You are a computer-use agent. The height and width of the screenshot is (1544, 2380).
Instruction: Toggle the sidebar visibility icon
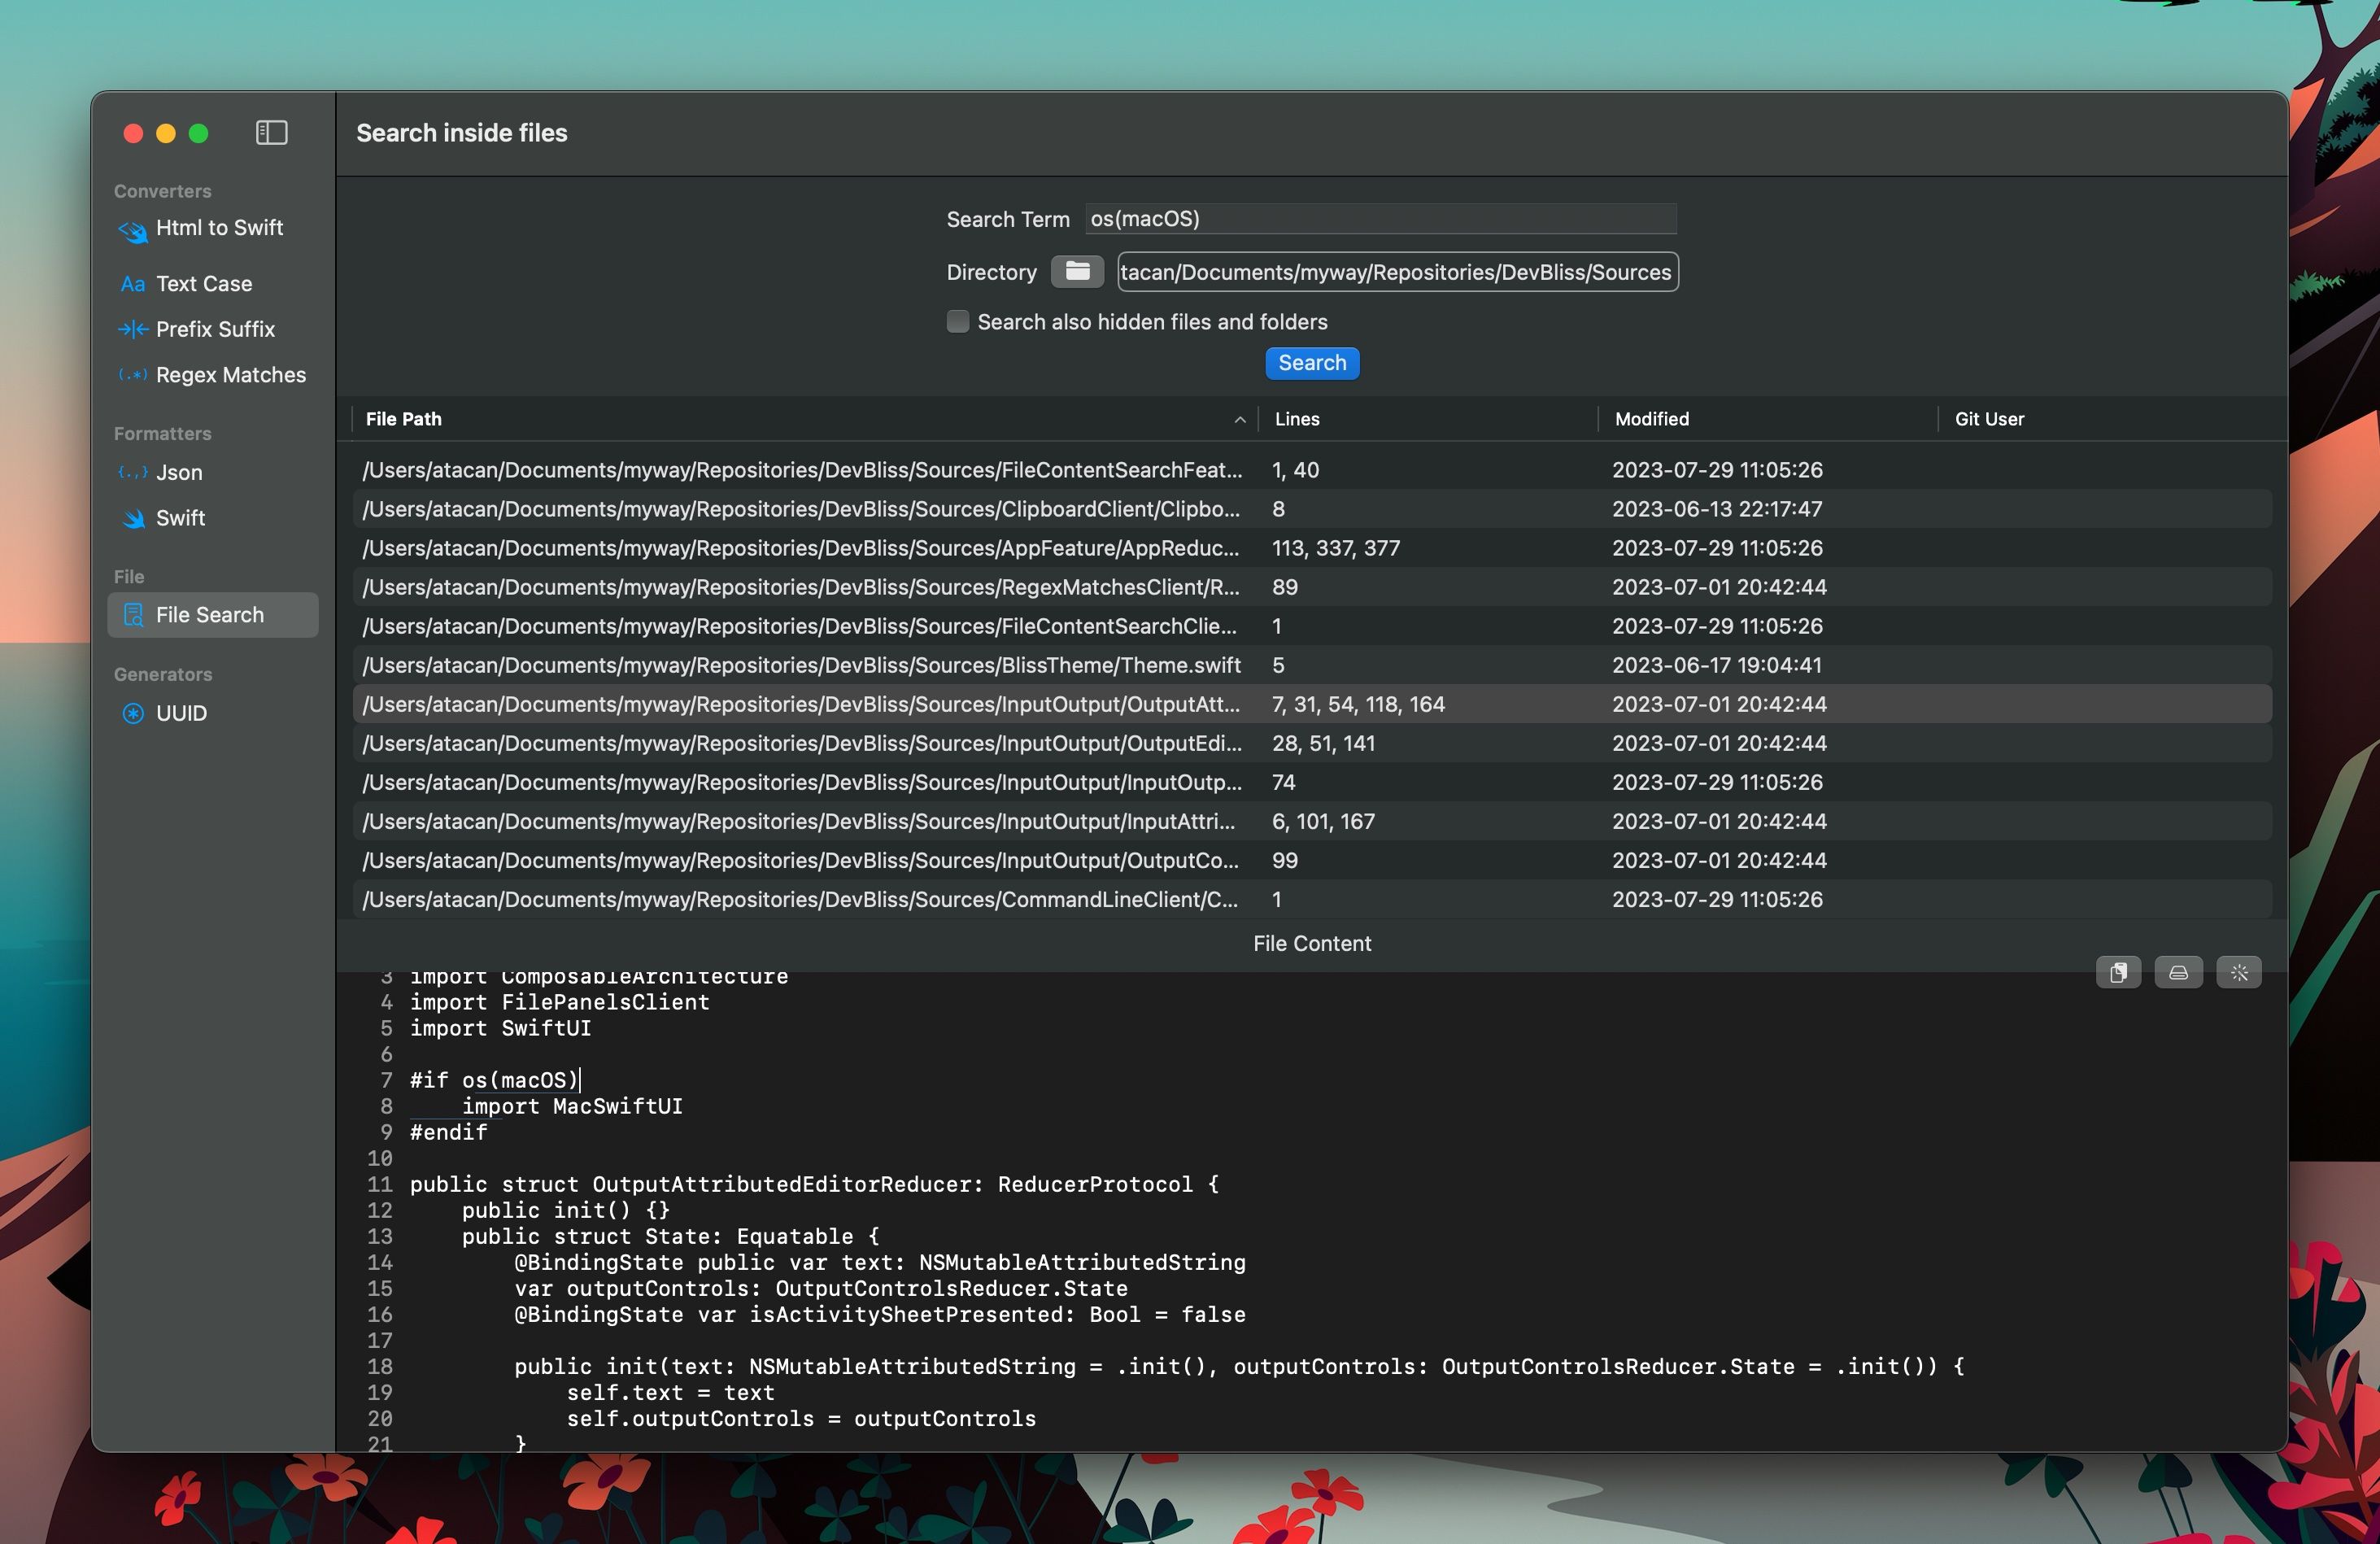pos(271,133)
